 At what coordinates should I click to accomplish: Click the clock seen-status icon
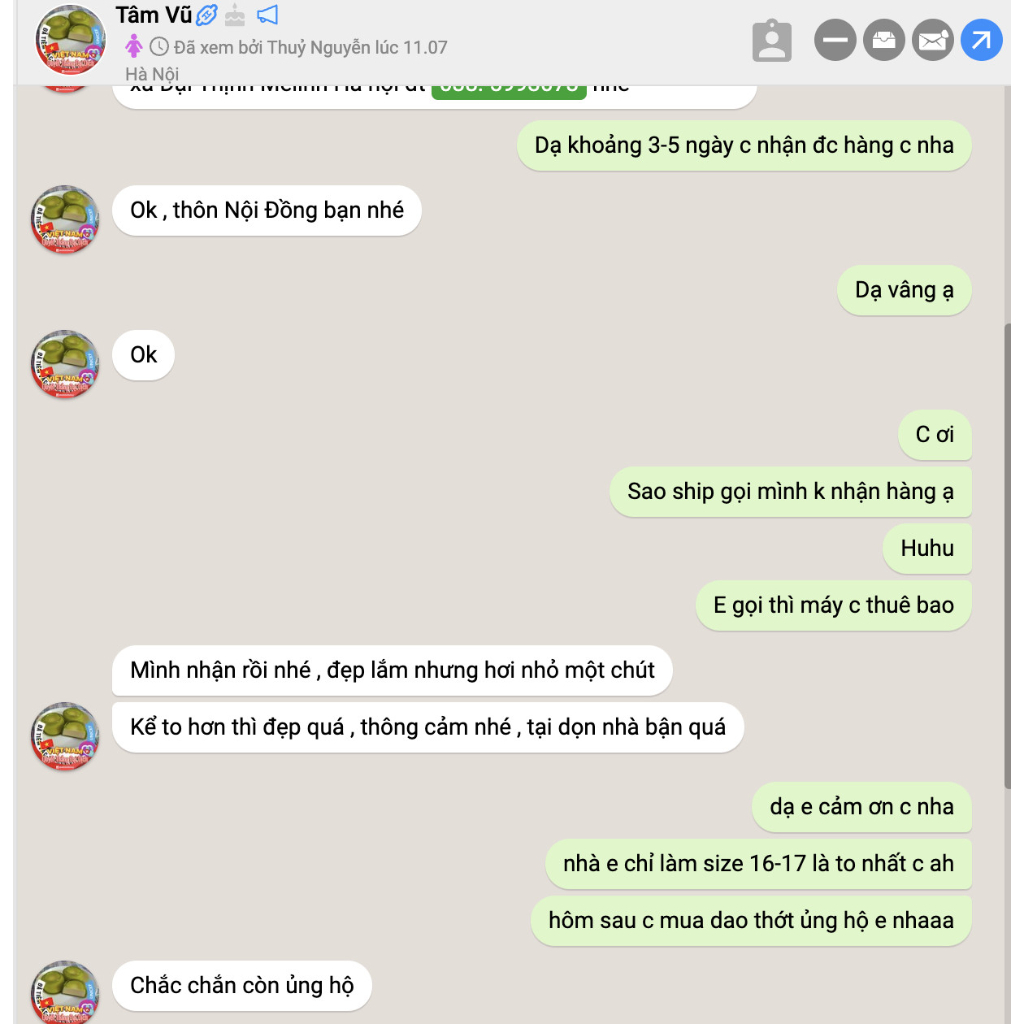point(159,47)
